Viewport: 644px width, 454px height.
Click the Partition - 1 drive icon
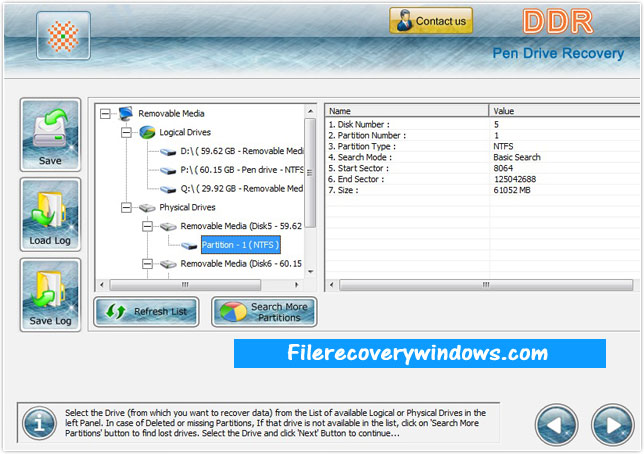point(189,245)
